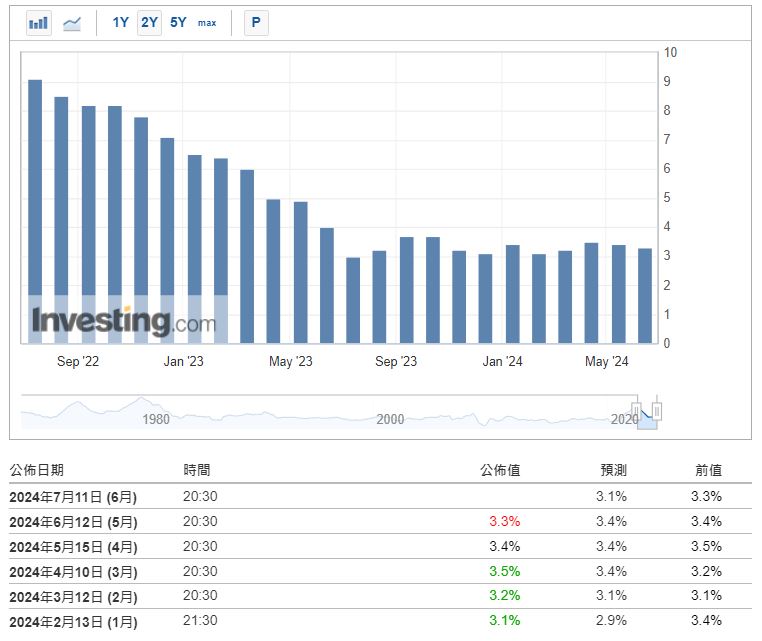
Task: Click the P button in chart toolbar
Action: pos(256,23)
